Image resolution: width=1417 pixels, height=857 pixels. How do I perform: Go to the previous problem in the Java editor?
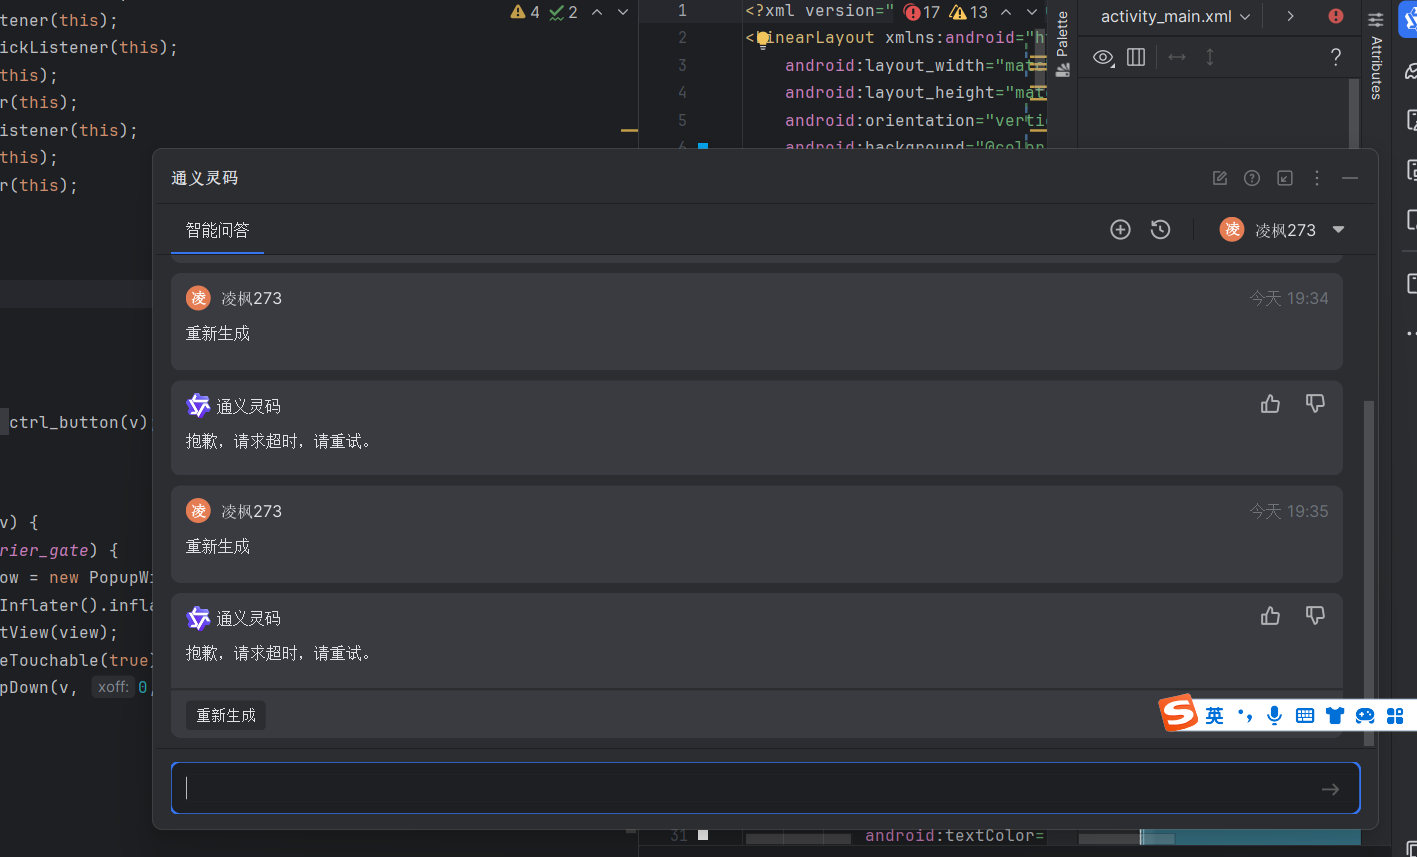pyautogui.click(x=597, y=12)
